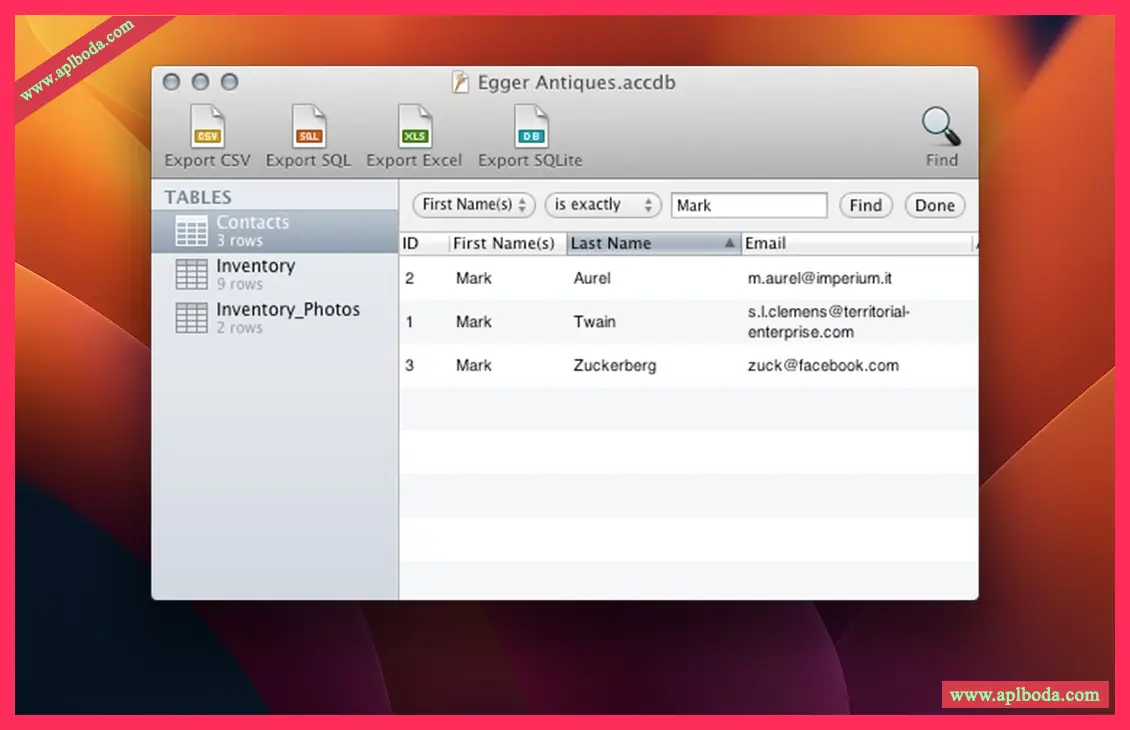Open the First Name(s) field dropdown

click(x=474, y=205)
